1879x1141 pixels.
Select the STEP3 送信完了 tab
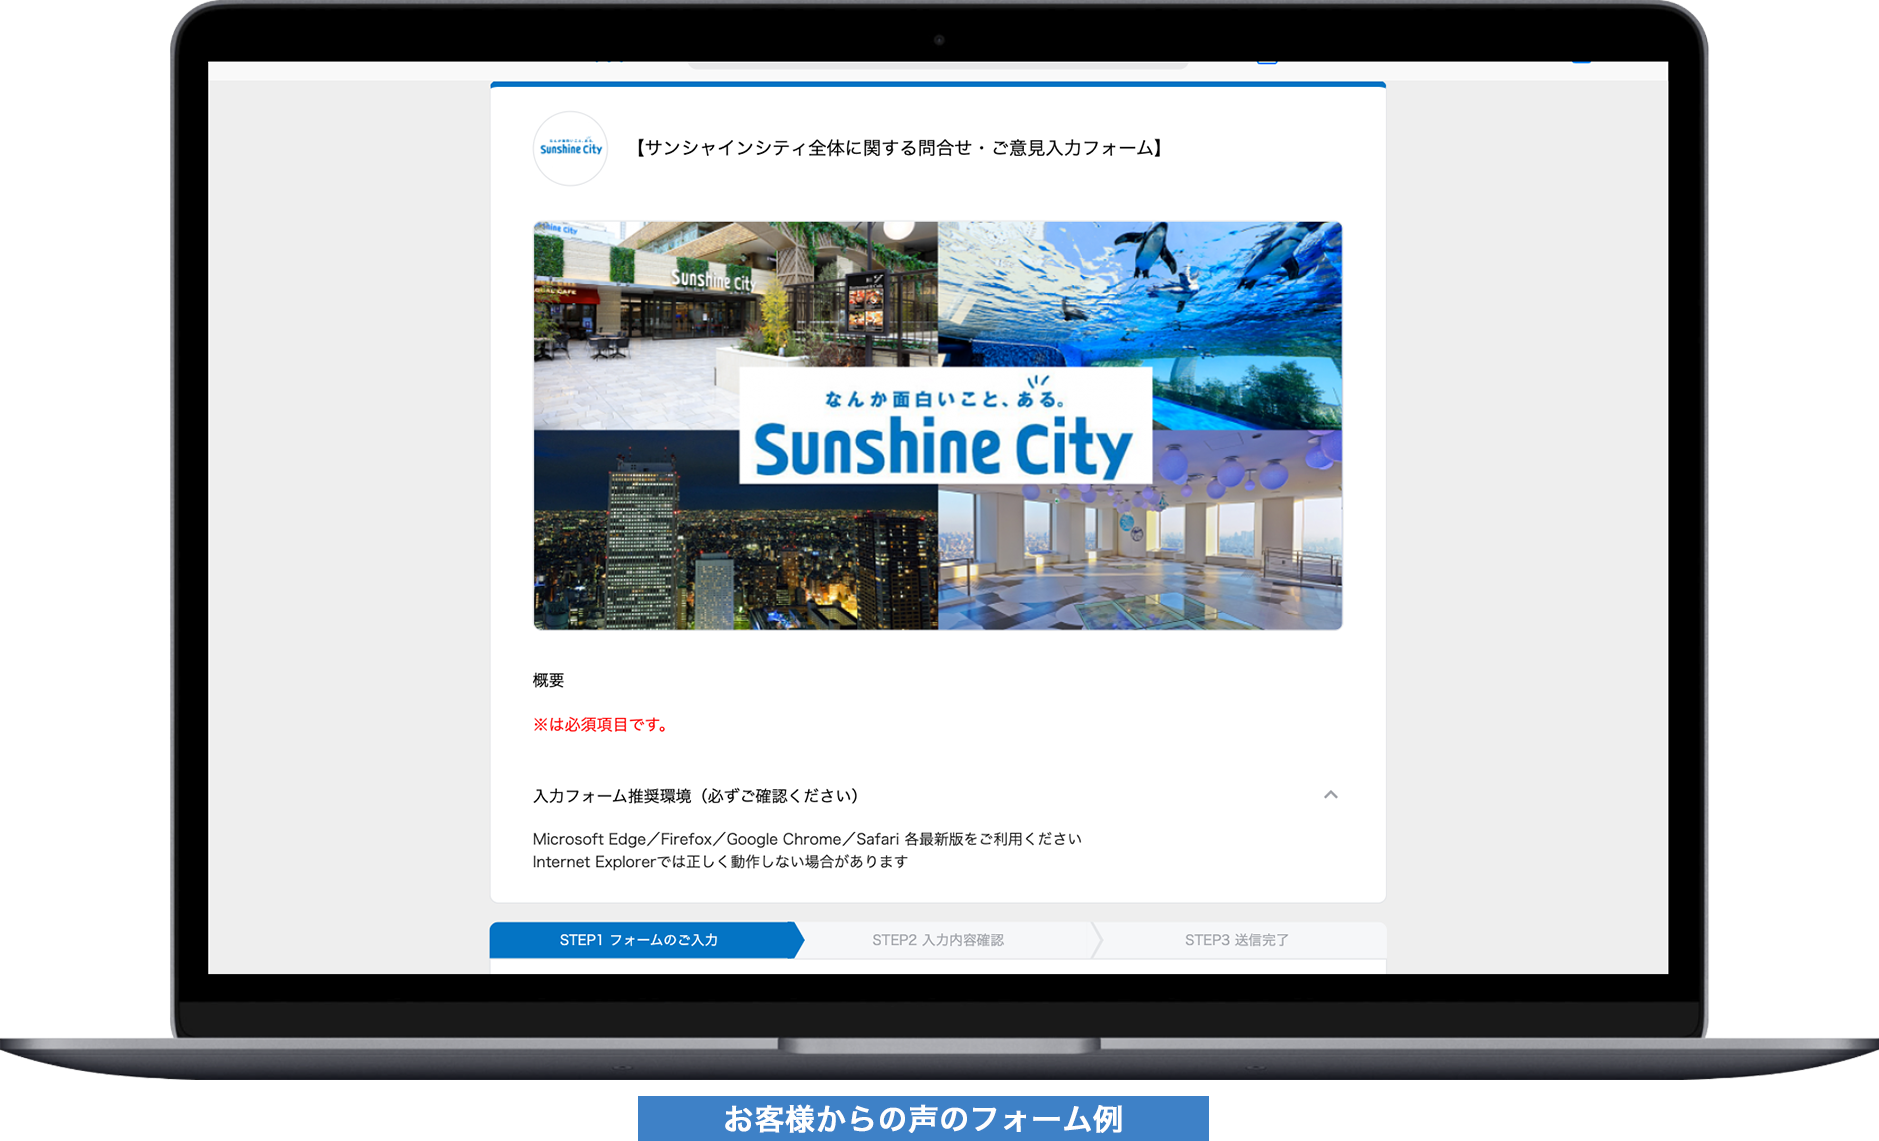tap(1238, 940)
